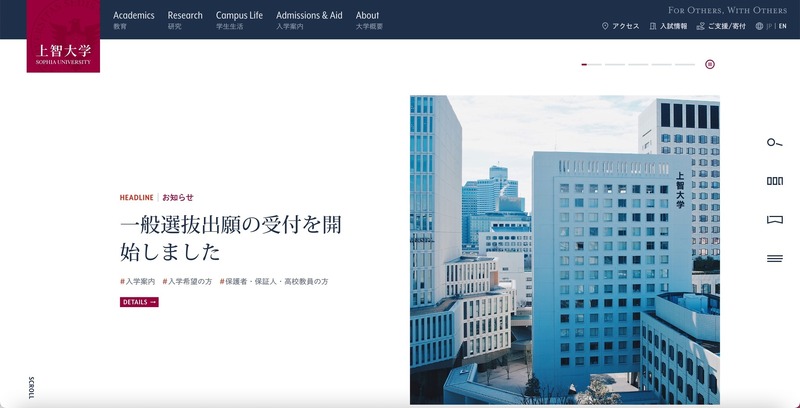This screenshot has width=800, height=408.
Task: Open search via magnifier icon in sidebar
Action: pos(774,143)
